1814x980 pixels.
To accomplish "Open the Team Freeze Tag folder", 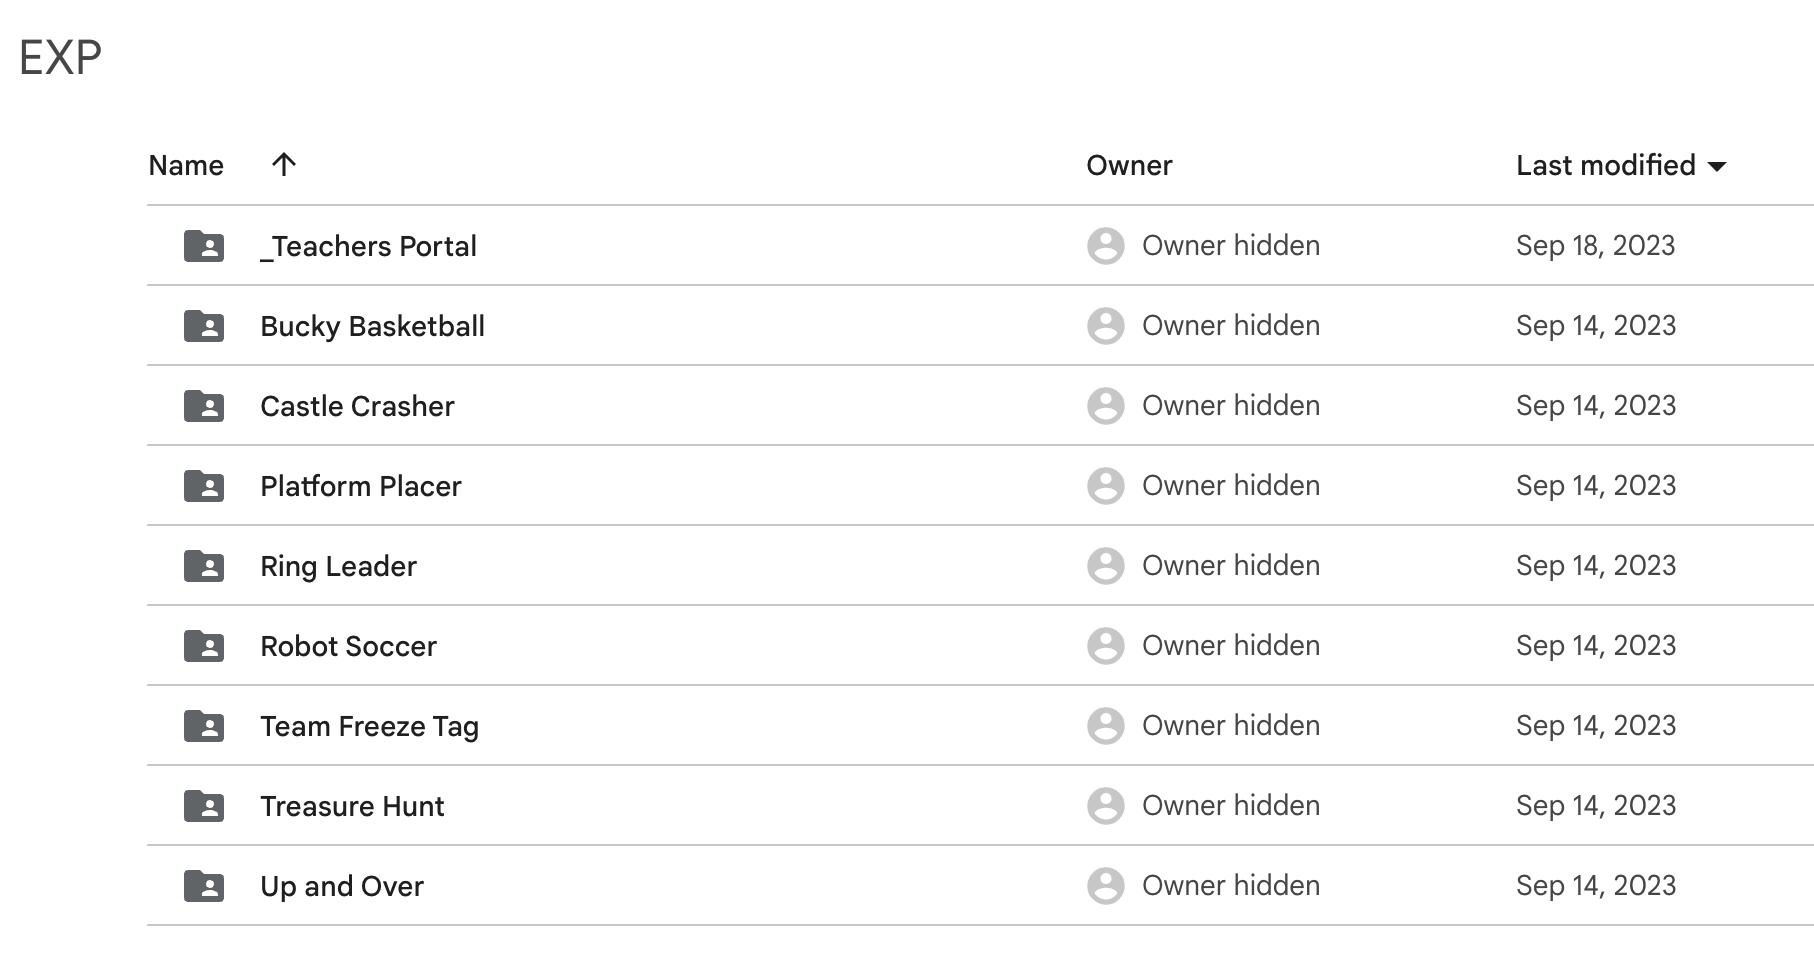I will point(369,726).
